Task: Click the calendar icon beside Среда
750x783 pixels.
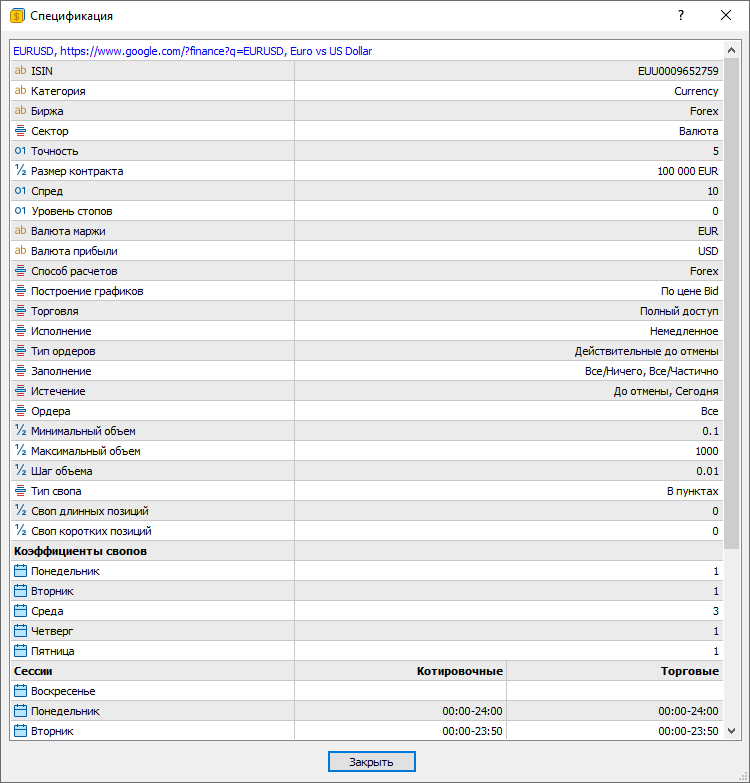Action: pyautogui.click(x=20, y=611)
